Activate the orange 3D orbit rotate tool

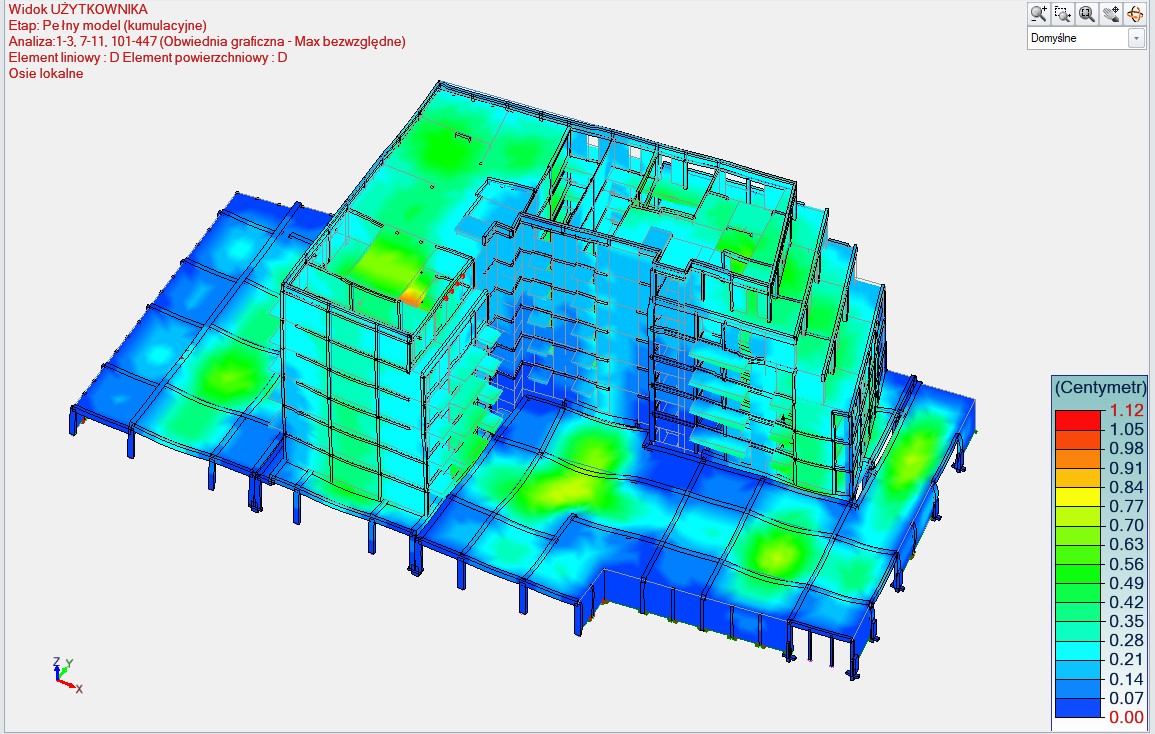(x=1135, y=13)
